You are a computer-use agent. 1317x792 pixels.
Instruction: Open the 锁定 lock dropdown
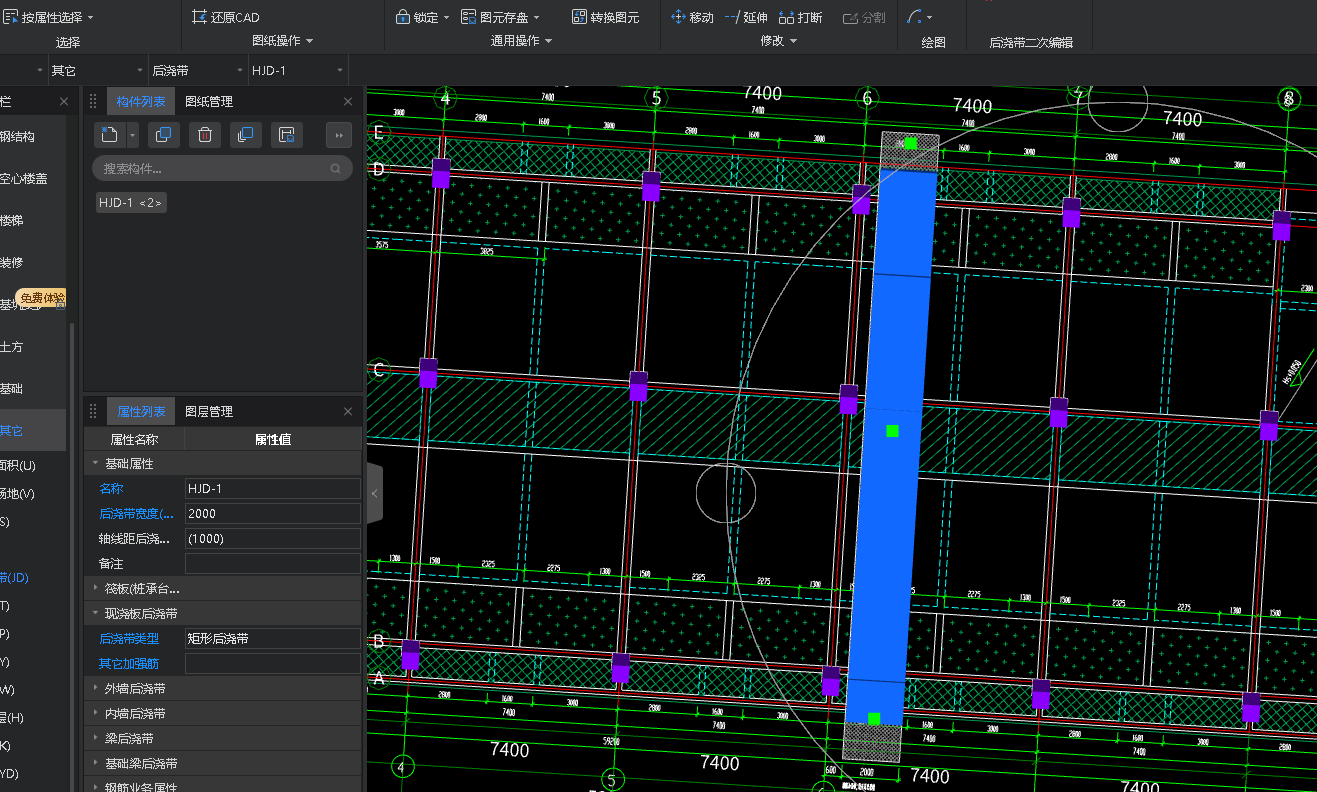click(x=423, y=17)
